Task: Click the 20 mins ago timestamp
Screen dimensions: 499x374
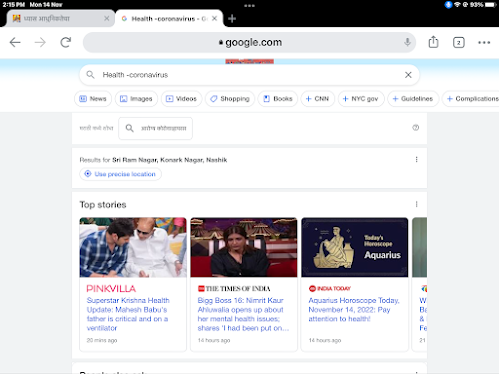Action: click(102, 340)
